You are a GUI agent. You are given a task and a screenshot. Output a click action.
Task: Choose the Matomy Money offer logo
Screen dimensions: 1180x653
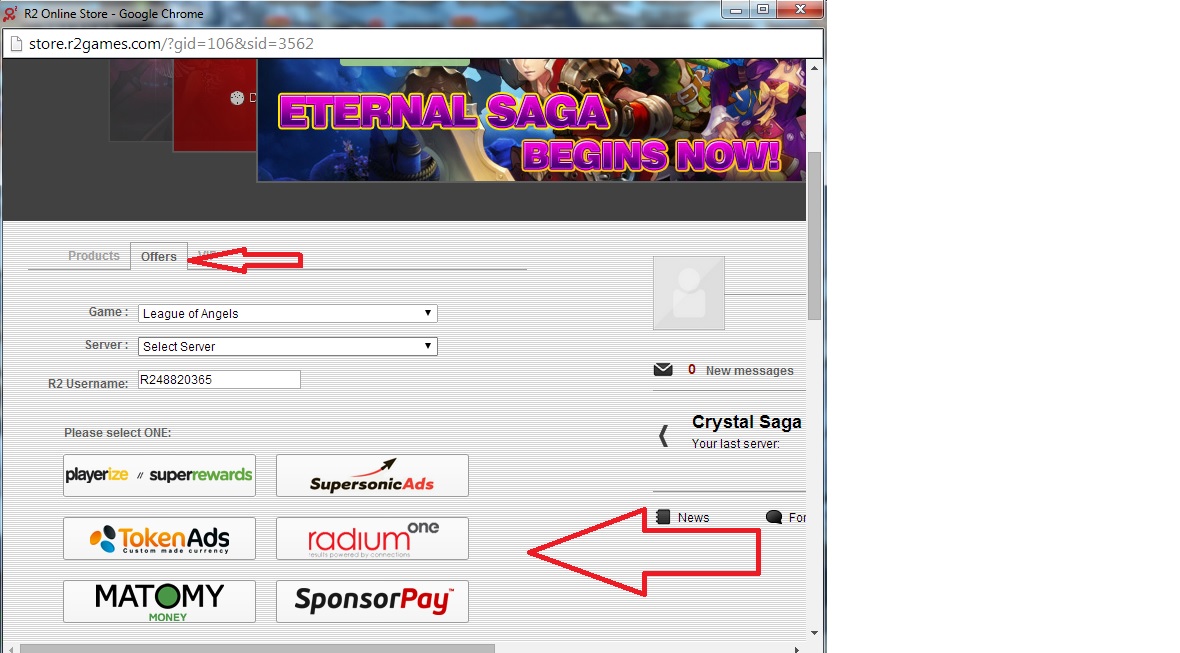point(160,601)
